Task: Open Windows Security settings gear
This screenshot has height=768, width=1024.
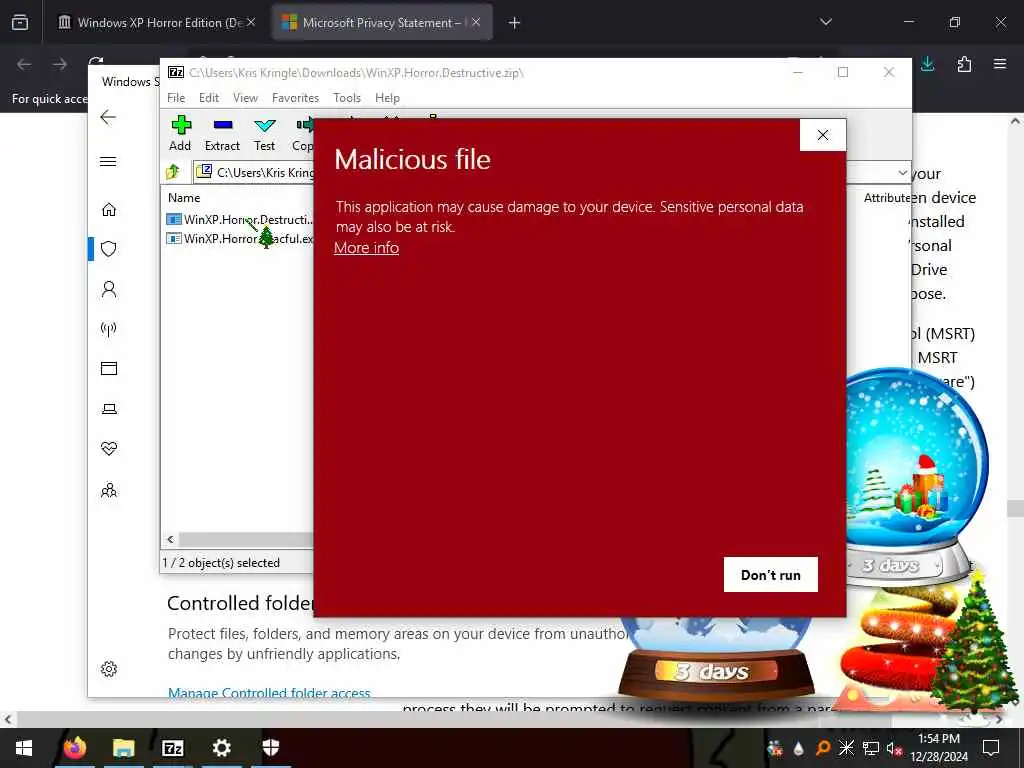Action: click(109, 669)
